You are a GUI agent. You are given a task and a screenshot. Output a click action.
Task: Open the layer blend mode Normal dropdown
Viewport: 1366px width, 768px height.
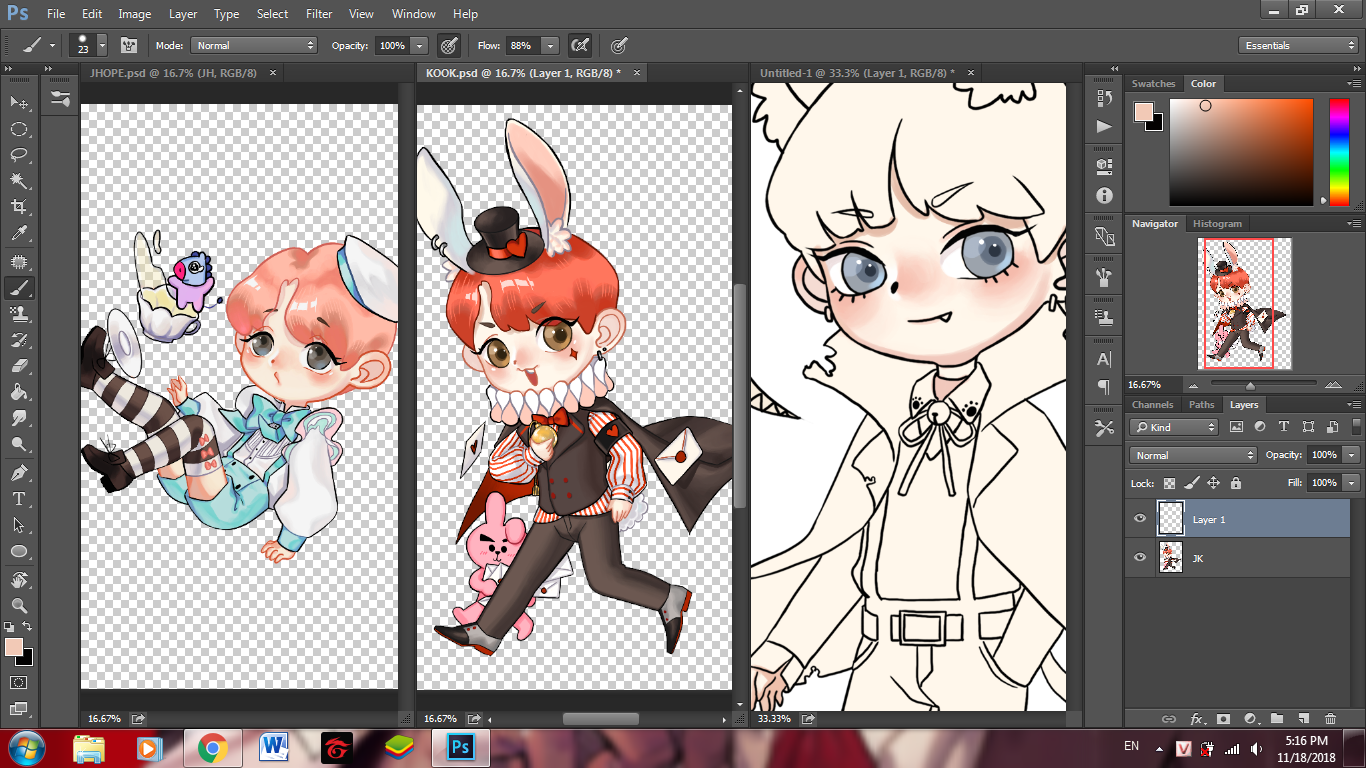click(x=1193, y=455)
